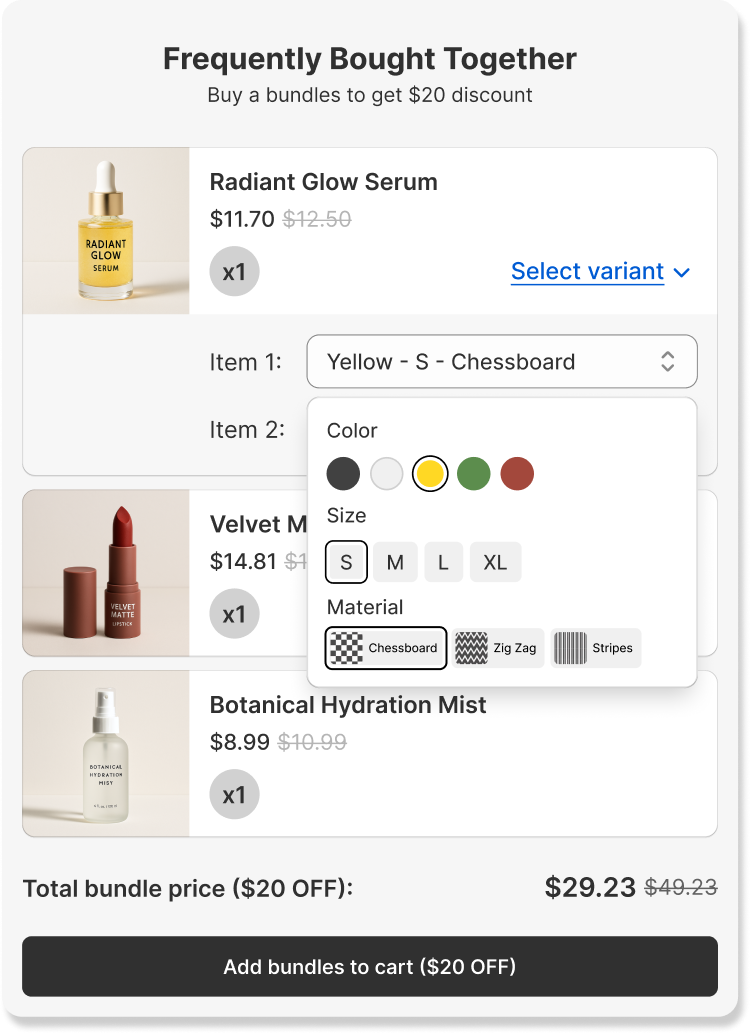Click the Select variant link
The image size is (751, 1034).
(587, 271)
